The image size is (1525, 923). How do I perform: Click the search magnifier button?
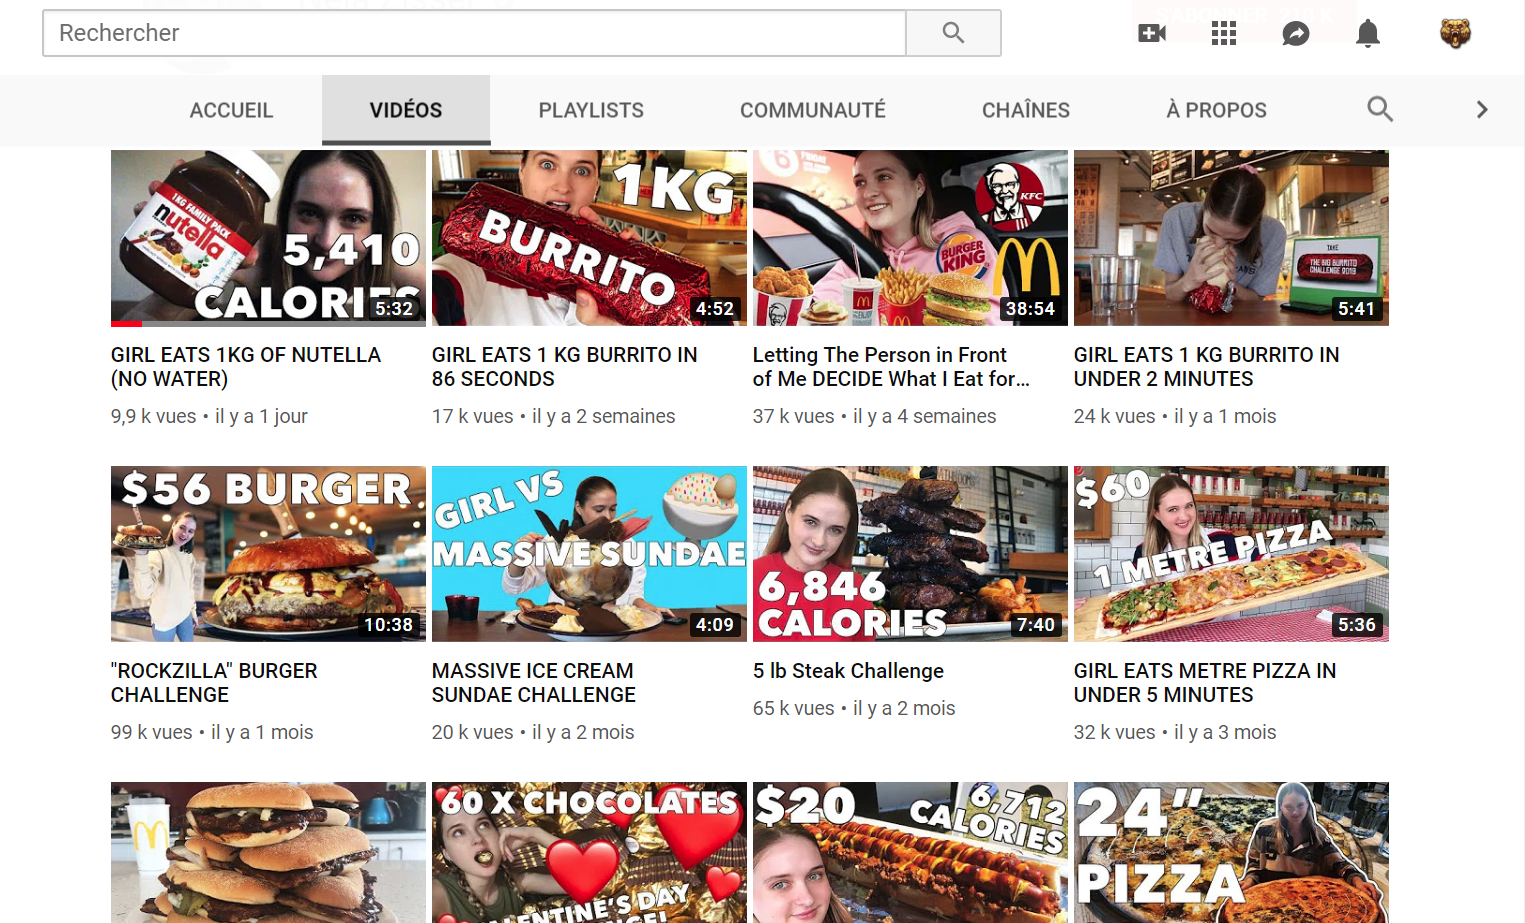pyautogui.click(x=953, y=33)
